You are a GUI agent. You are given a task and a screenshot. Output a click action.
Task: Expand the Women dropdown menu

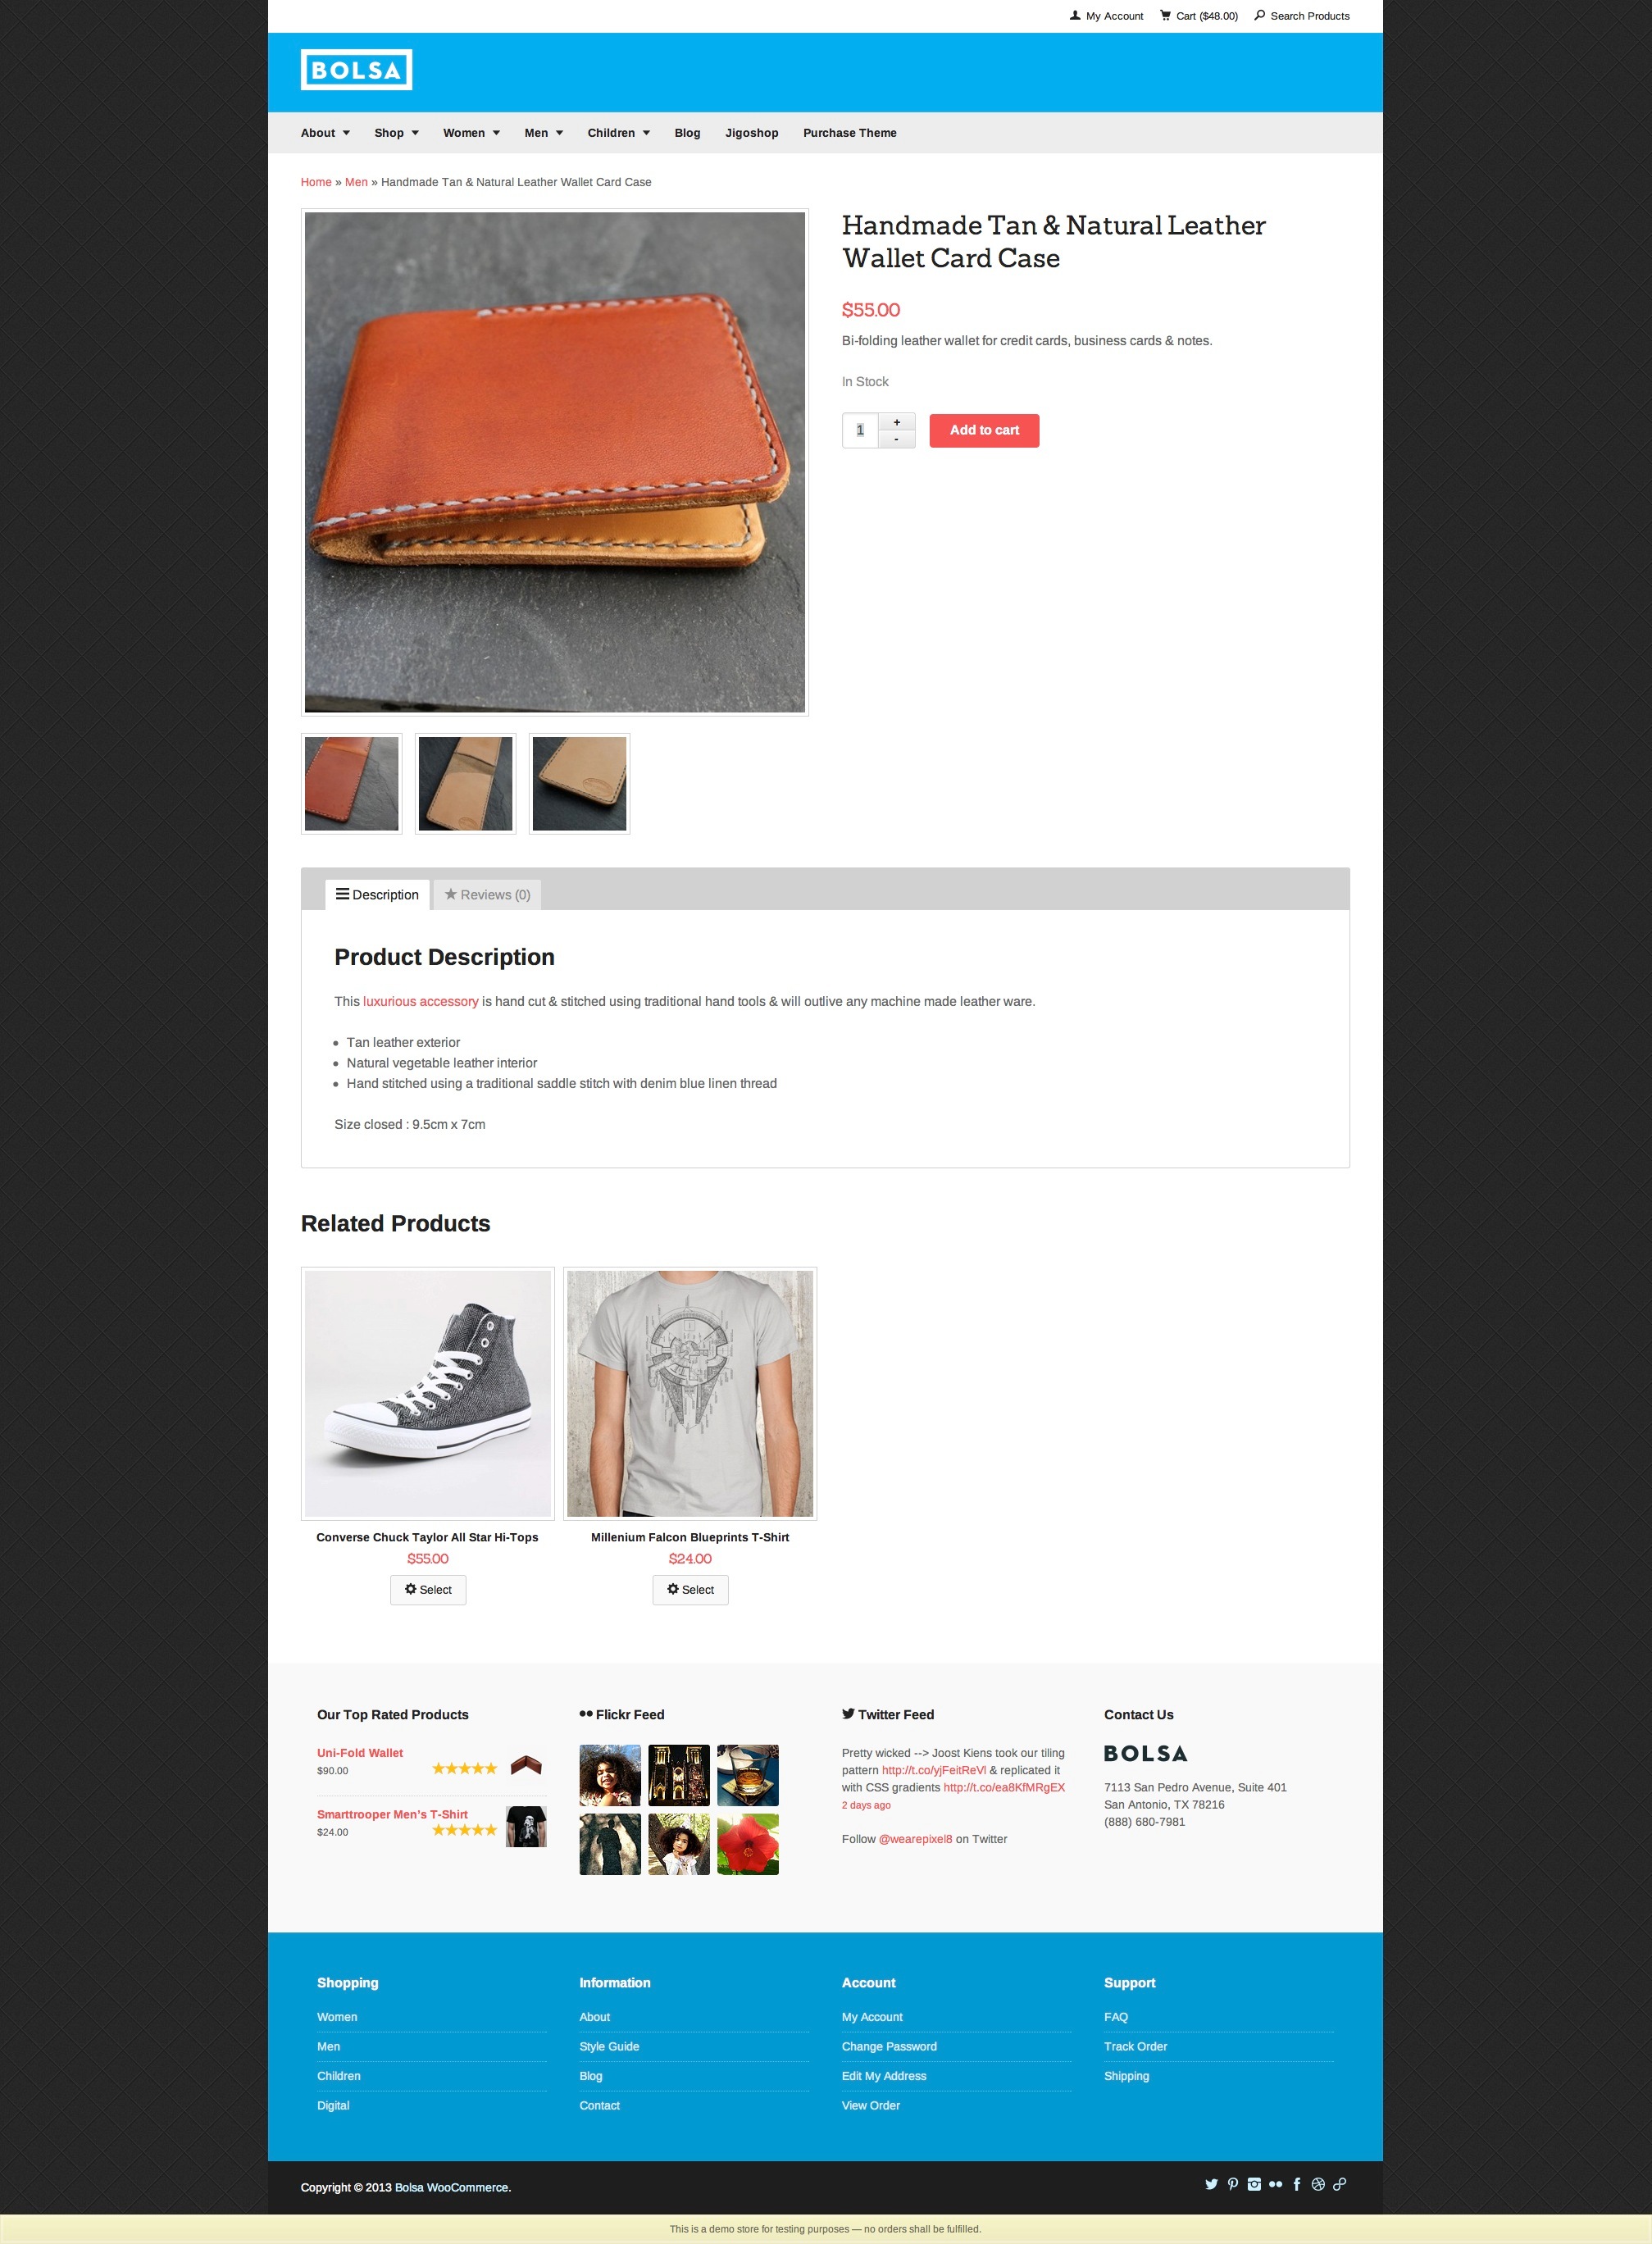coord(471,133)
